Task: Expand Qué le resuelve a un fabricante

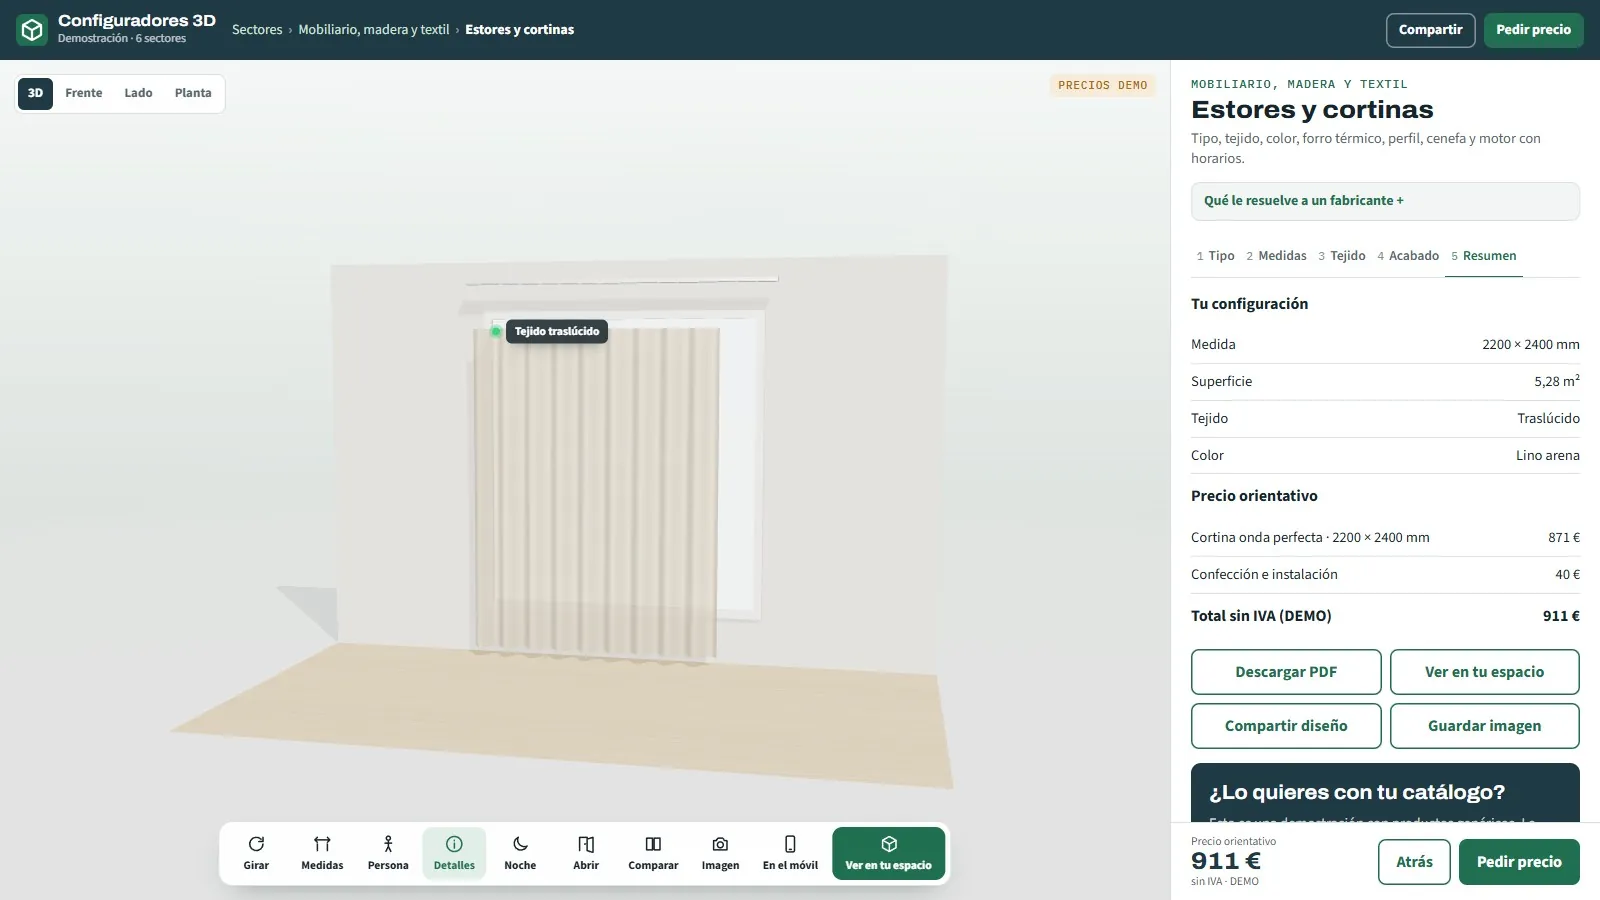Action: pos(1385,201)
